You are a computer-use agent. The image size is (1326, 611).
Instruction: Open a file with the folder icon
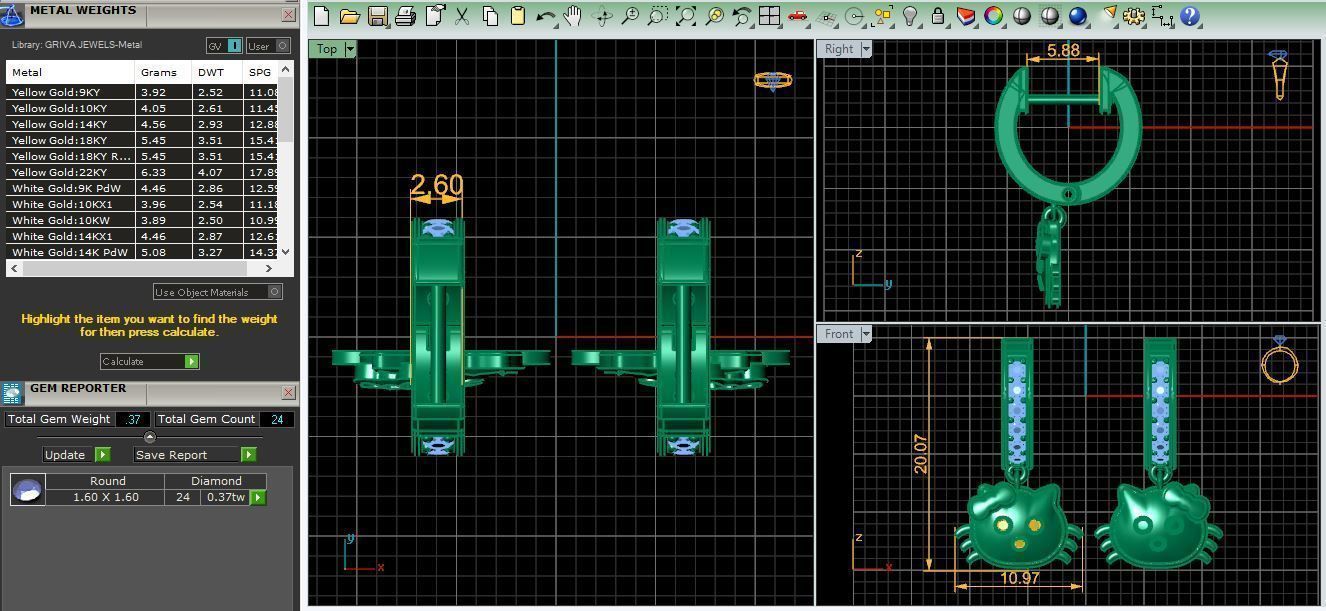(350, 16)
